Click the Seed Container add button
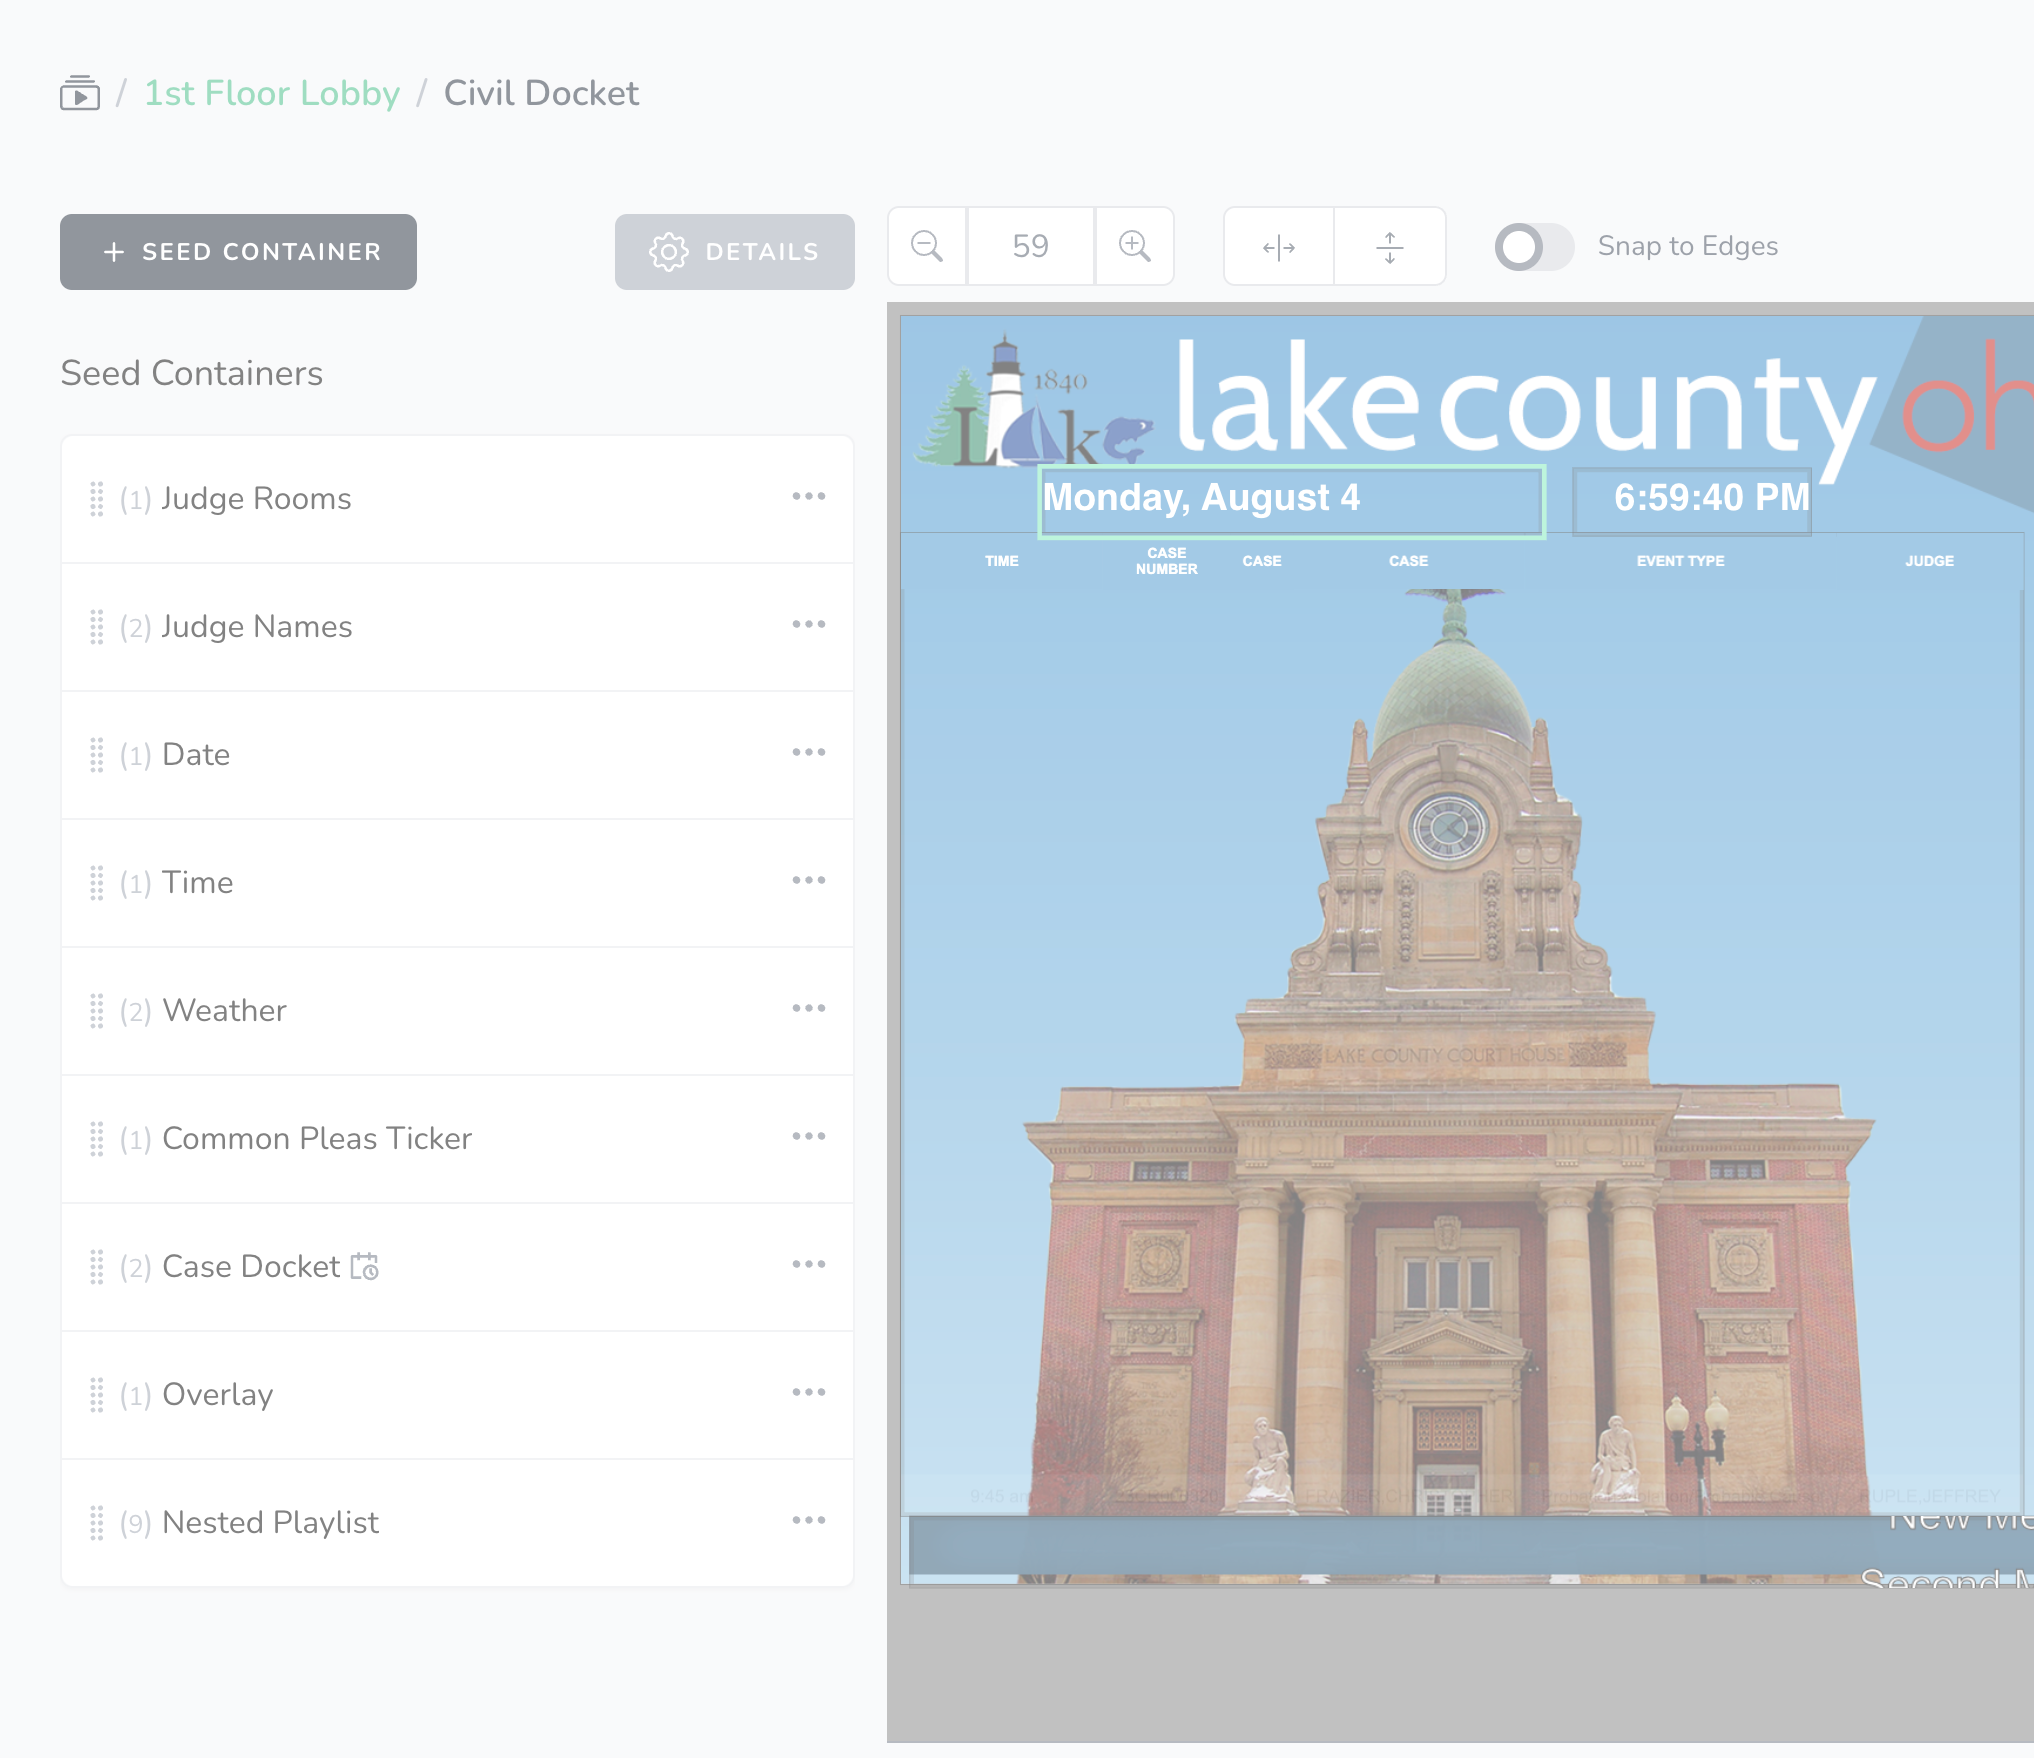 coord(238,252)
